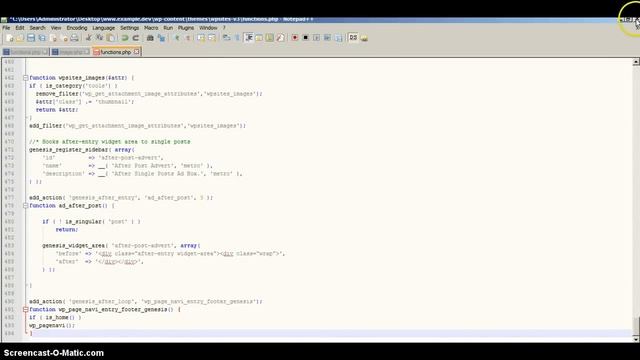The width and height of the screenshot is (640, 360).
Task: Click the Save Recorded Macro icon
Action: point(338,38)
